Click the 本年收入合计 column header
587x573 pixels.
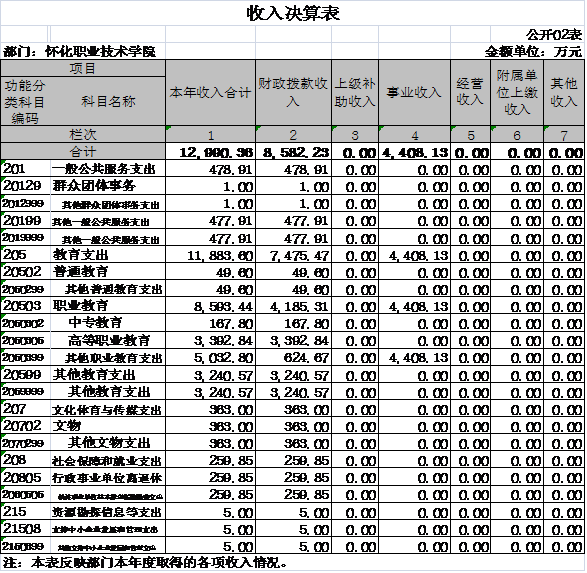pyautogui.click(x=210, y=92)
